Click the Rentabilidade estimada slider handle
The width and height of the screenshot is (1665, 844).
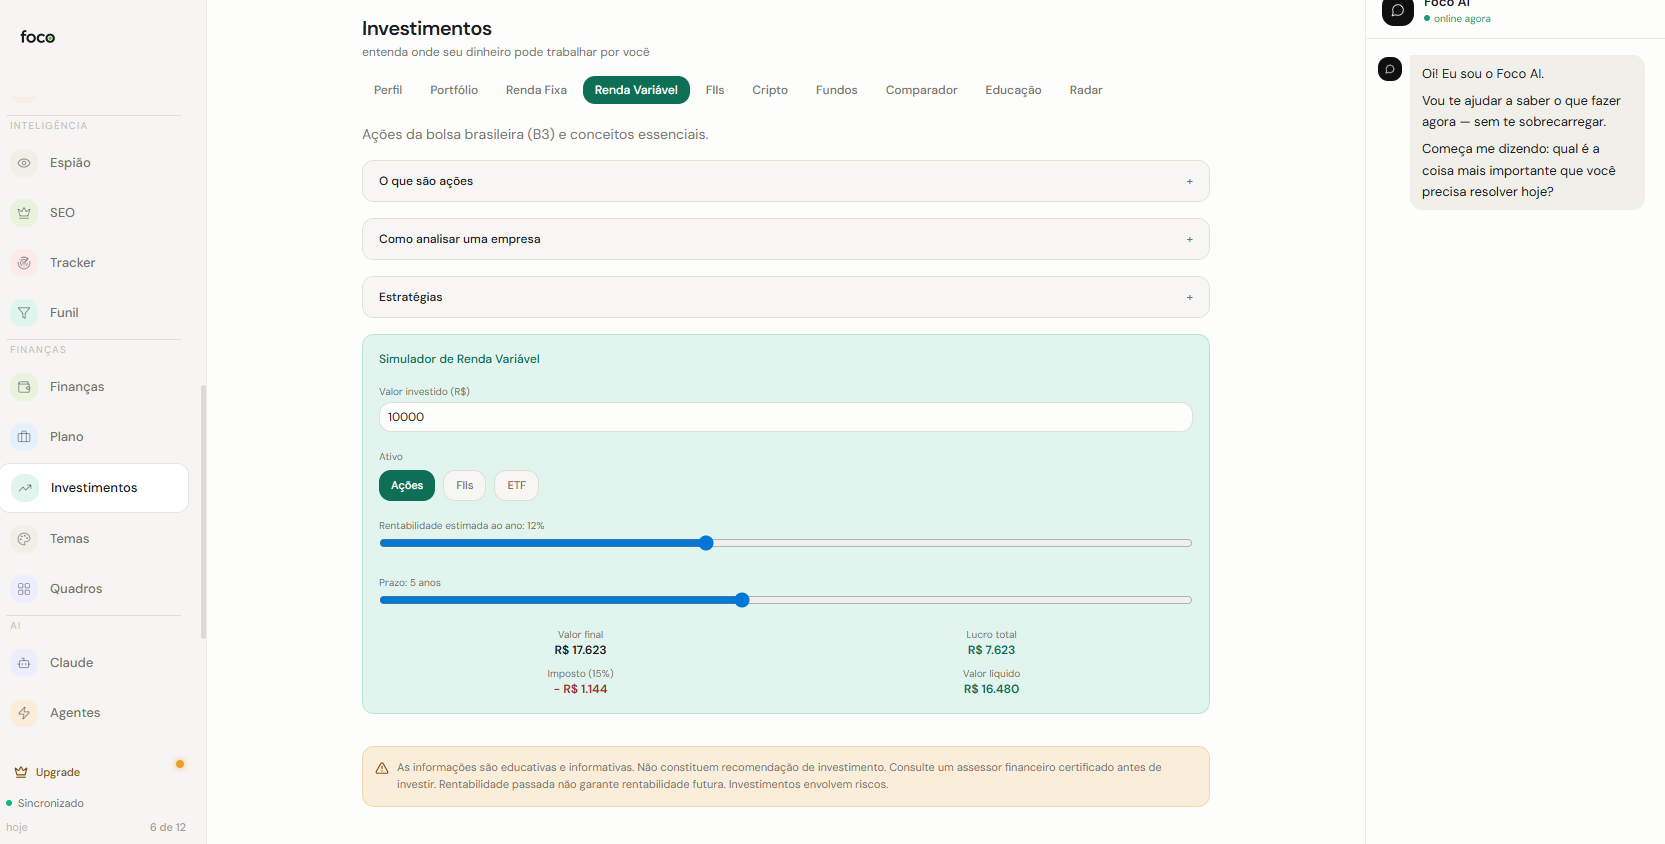pos(706,543)
